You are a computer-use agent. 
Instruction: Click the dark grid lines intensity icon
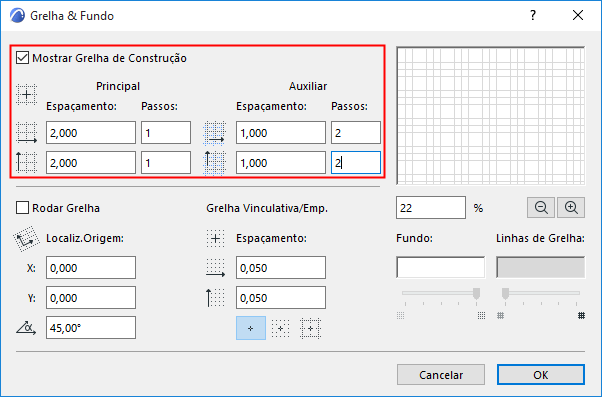pos(581,316)
